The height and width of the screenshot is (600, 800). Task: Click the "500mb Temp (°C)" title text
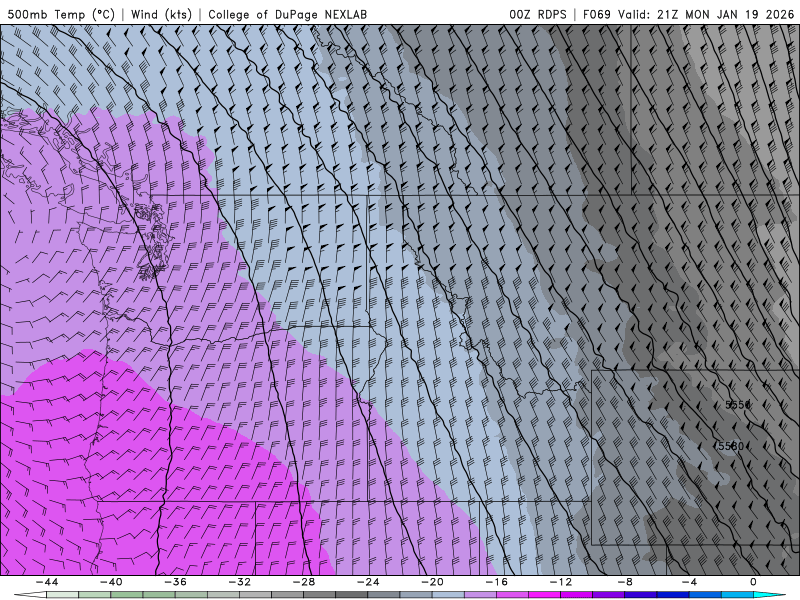click(x=61, y=14)
